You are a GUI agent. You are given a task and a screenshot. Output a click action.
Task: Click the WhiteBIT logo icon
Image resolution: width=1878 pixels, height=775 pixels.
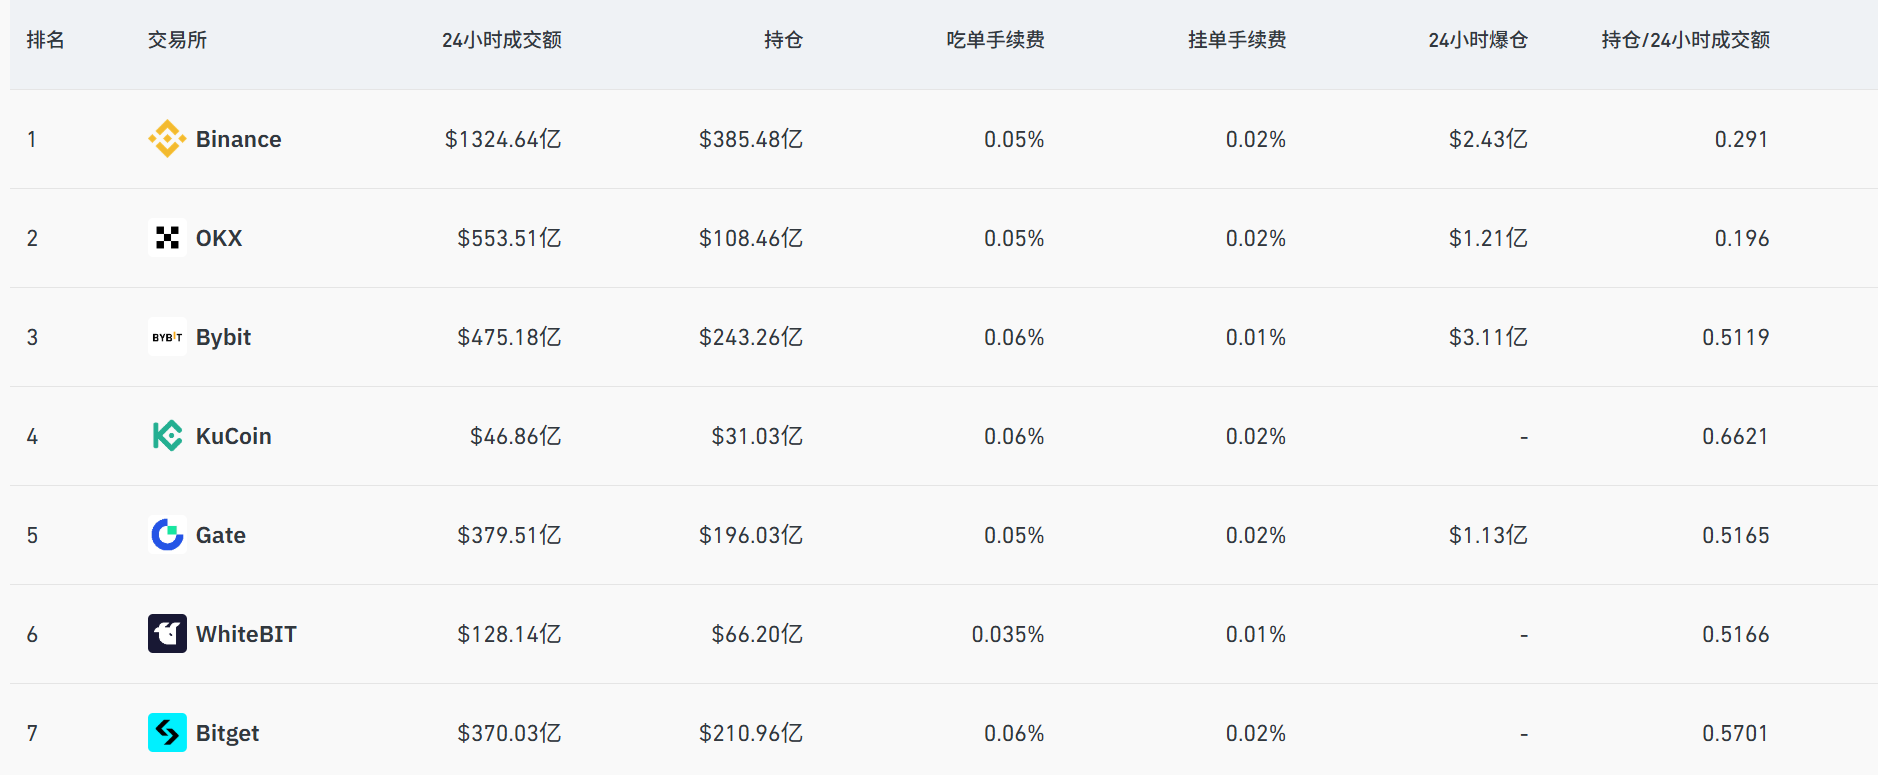pos(167,633)
